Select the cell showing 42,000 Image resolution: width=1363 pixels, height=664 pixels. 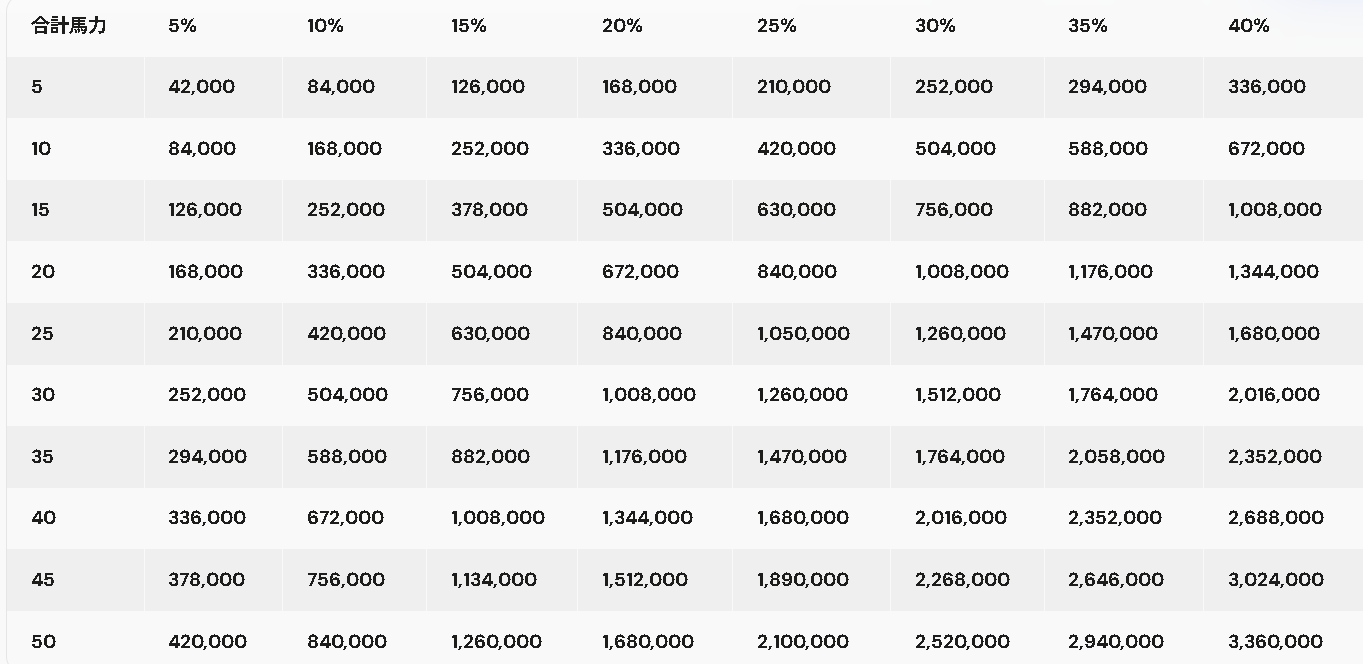pyautogui.click(x=202, y=87)
